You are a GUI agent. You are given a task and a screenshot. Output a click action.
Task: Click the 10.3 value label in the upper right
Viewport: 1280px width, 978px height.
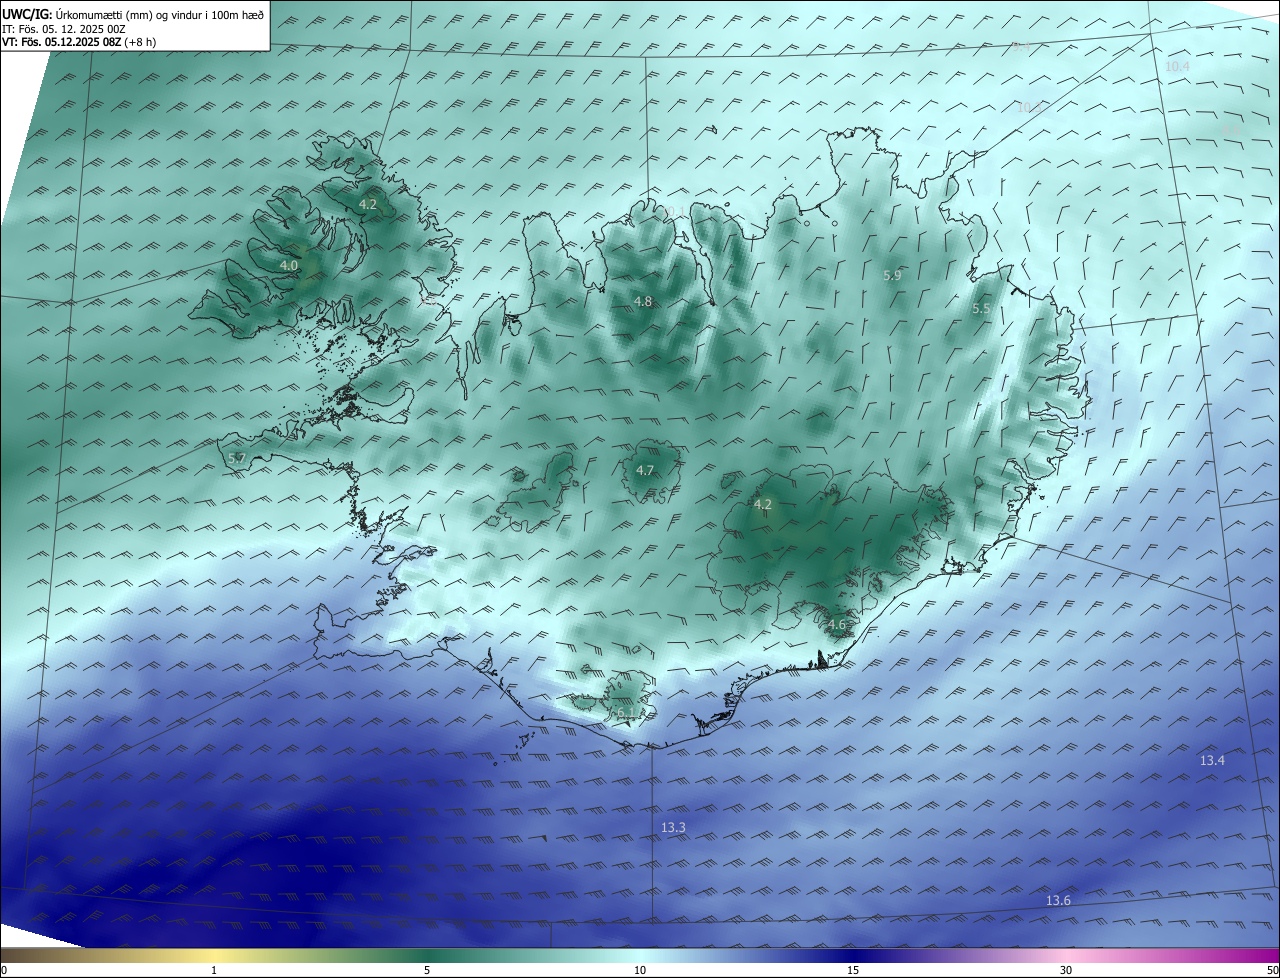click(x=1029, y=107)
